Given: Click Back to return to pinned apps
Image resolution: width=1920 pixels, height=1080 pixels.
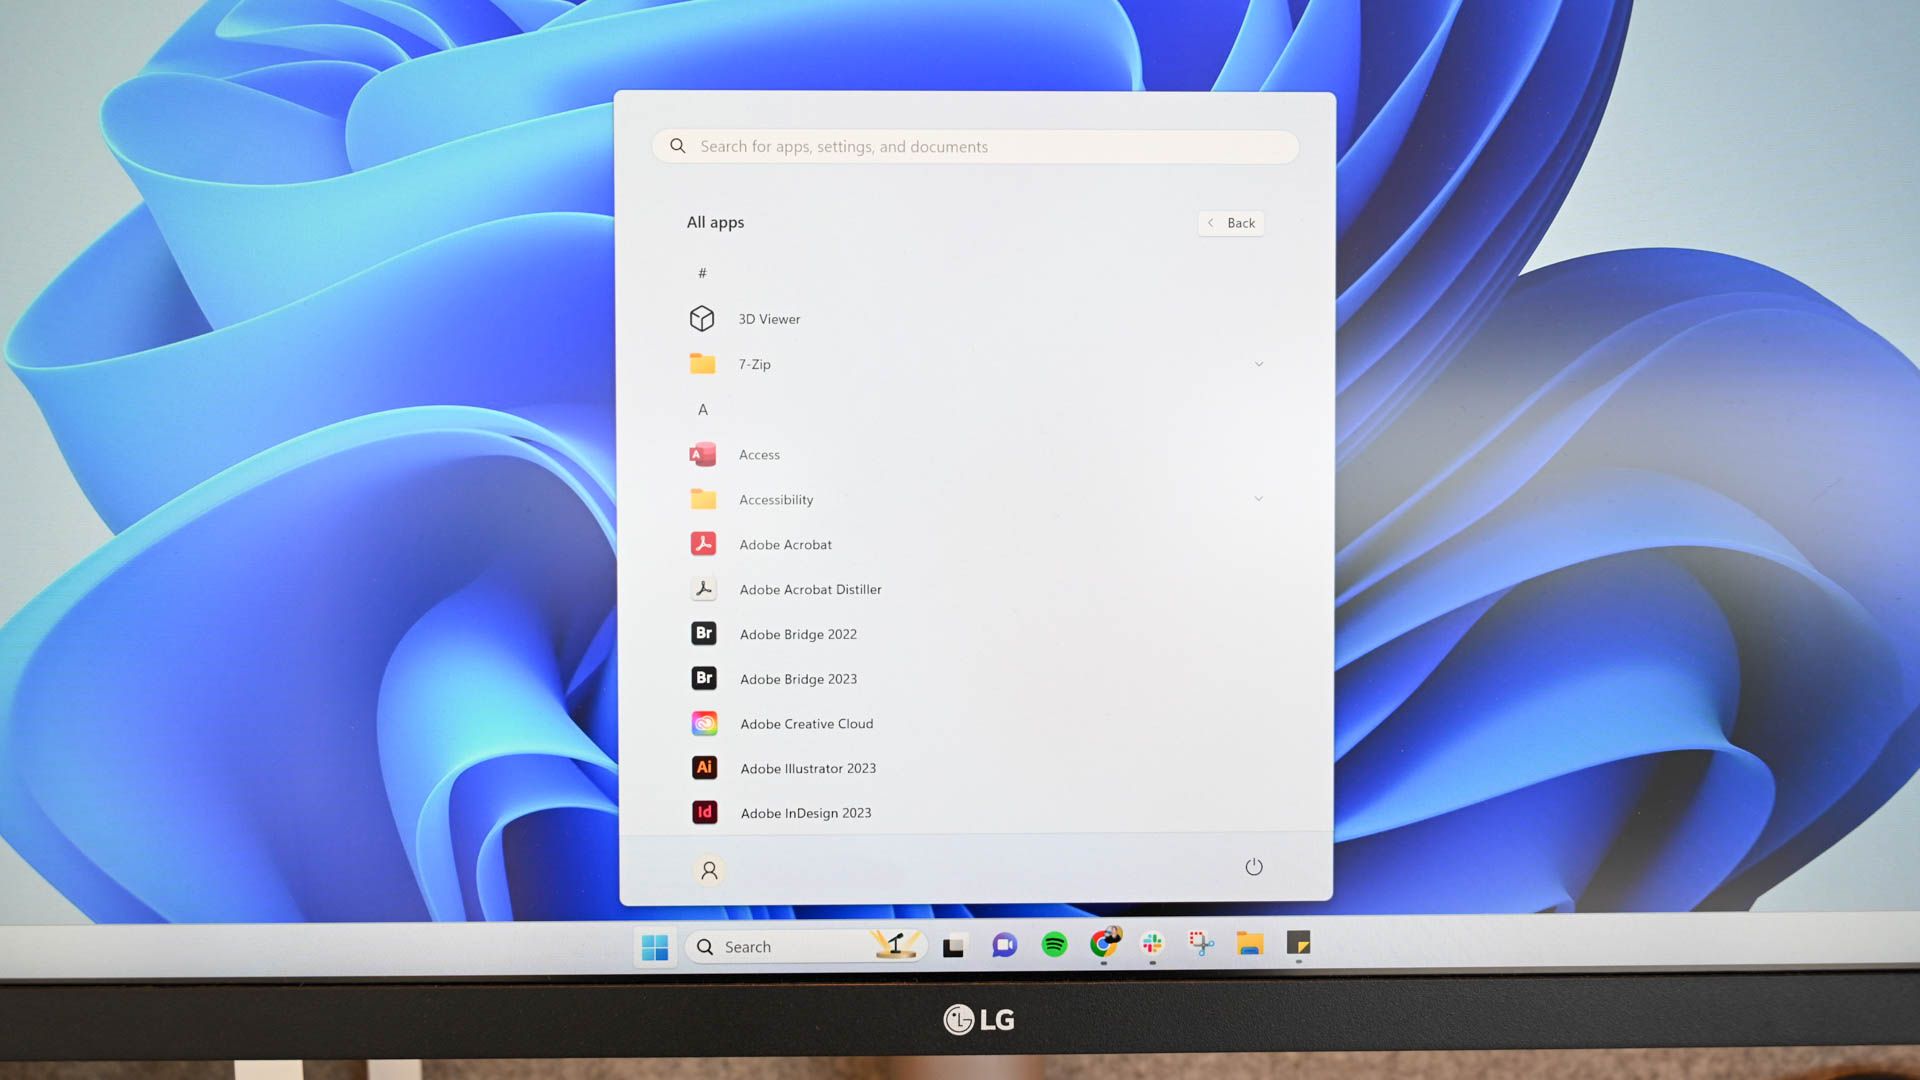Looking at the screenshot, I should click(x=1230, y=223).
